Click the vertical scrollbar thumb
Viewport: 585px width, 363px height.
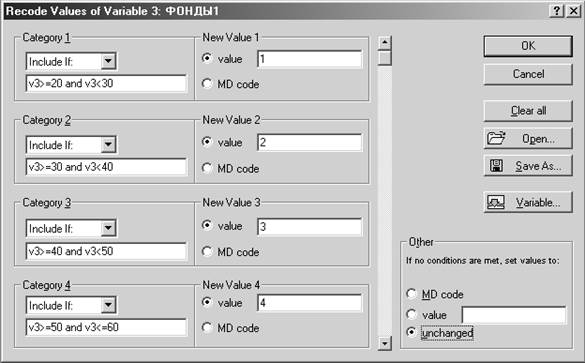(384, 58)
